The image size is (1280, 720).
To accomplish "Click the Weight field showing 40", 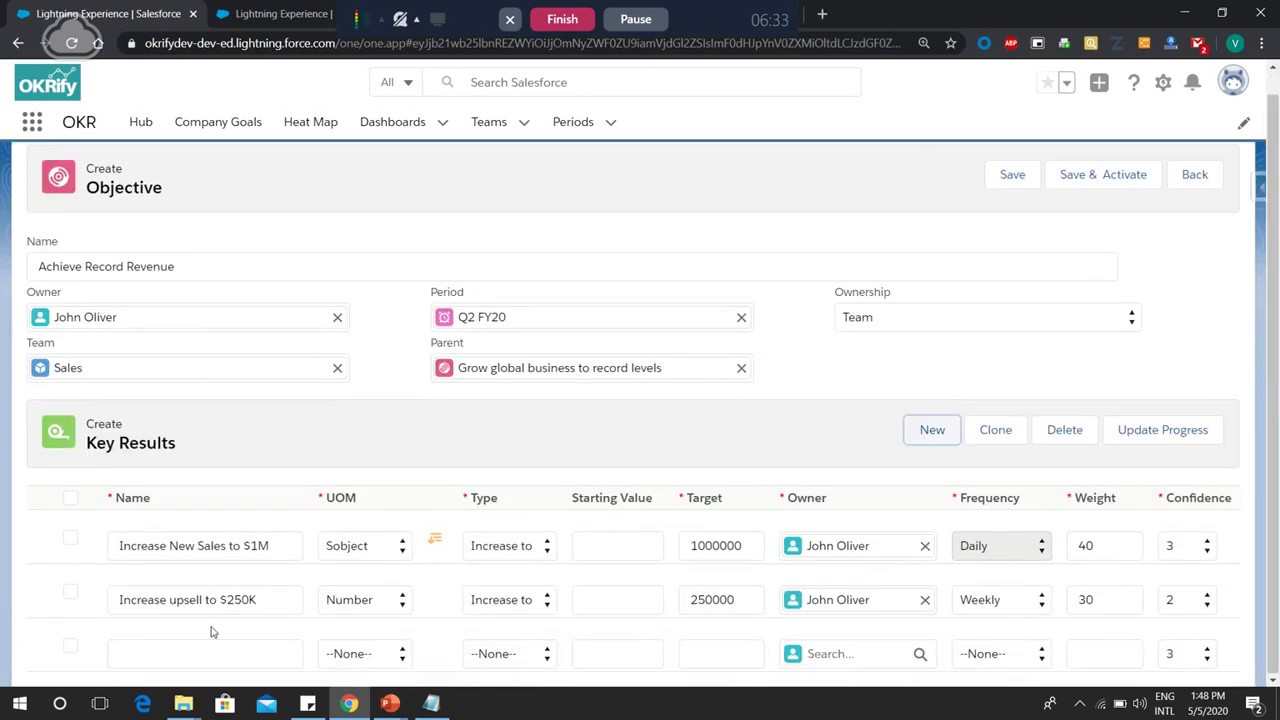I will coord(1105,546).
